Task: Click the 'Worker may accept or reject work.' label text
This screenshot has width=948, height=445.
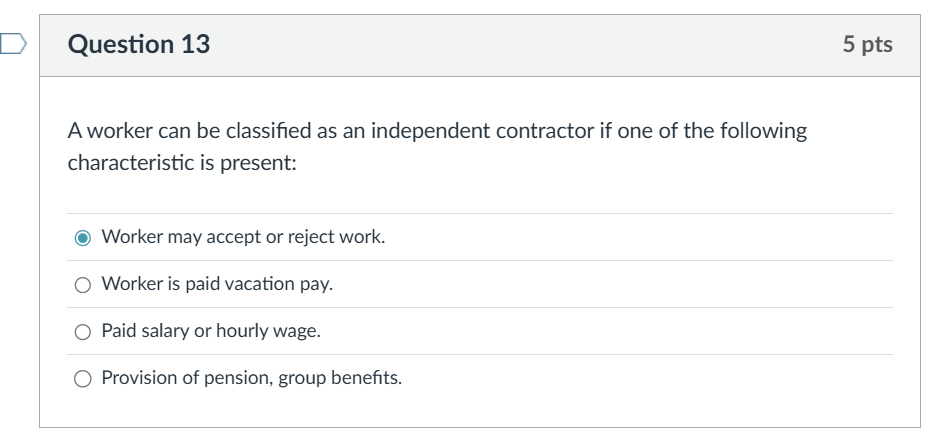Action: pos(243,237)
